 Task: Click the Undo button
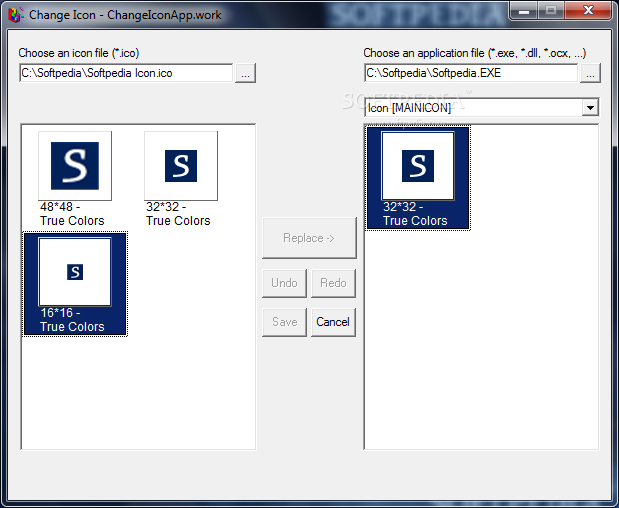tap(284, 283)
